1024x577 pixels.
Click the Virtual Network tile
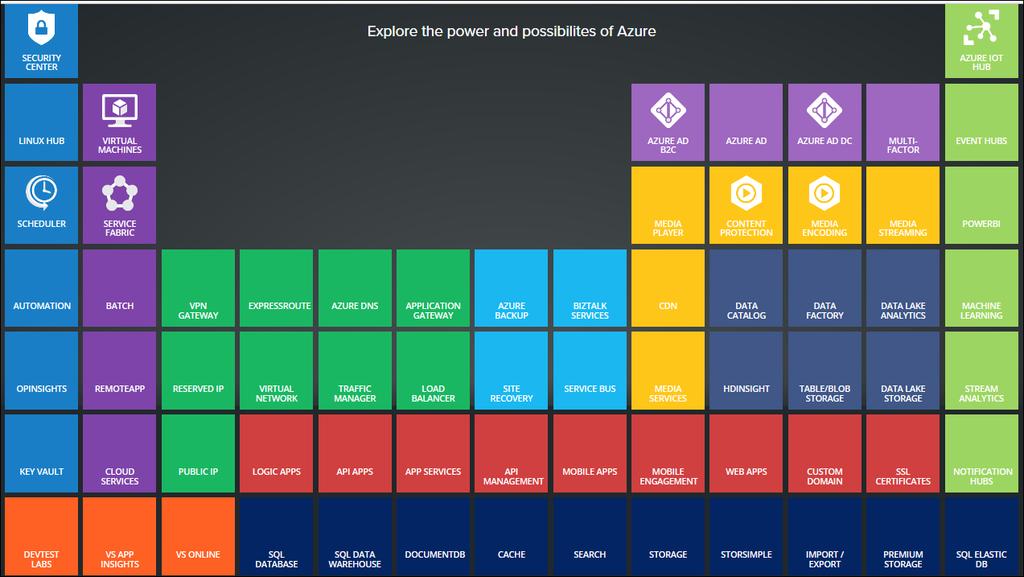click(276, 371)
